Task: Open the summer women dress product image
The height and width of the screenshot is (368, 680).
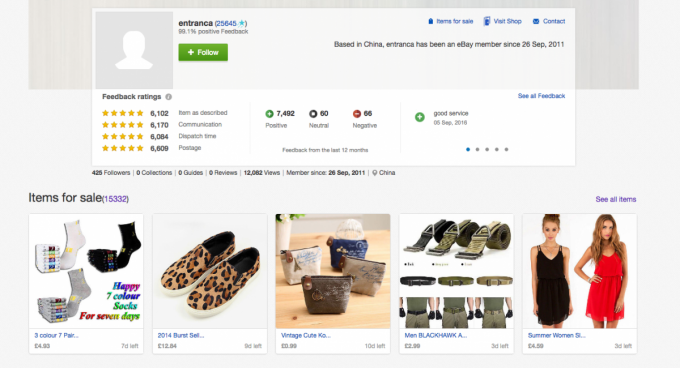Action: 579,271
